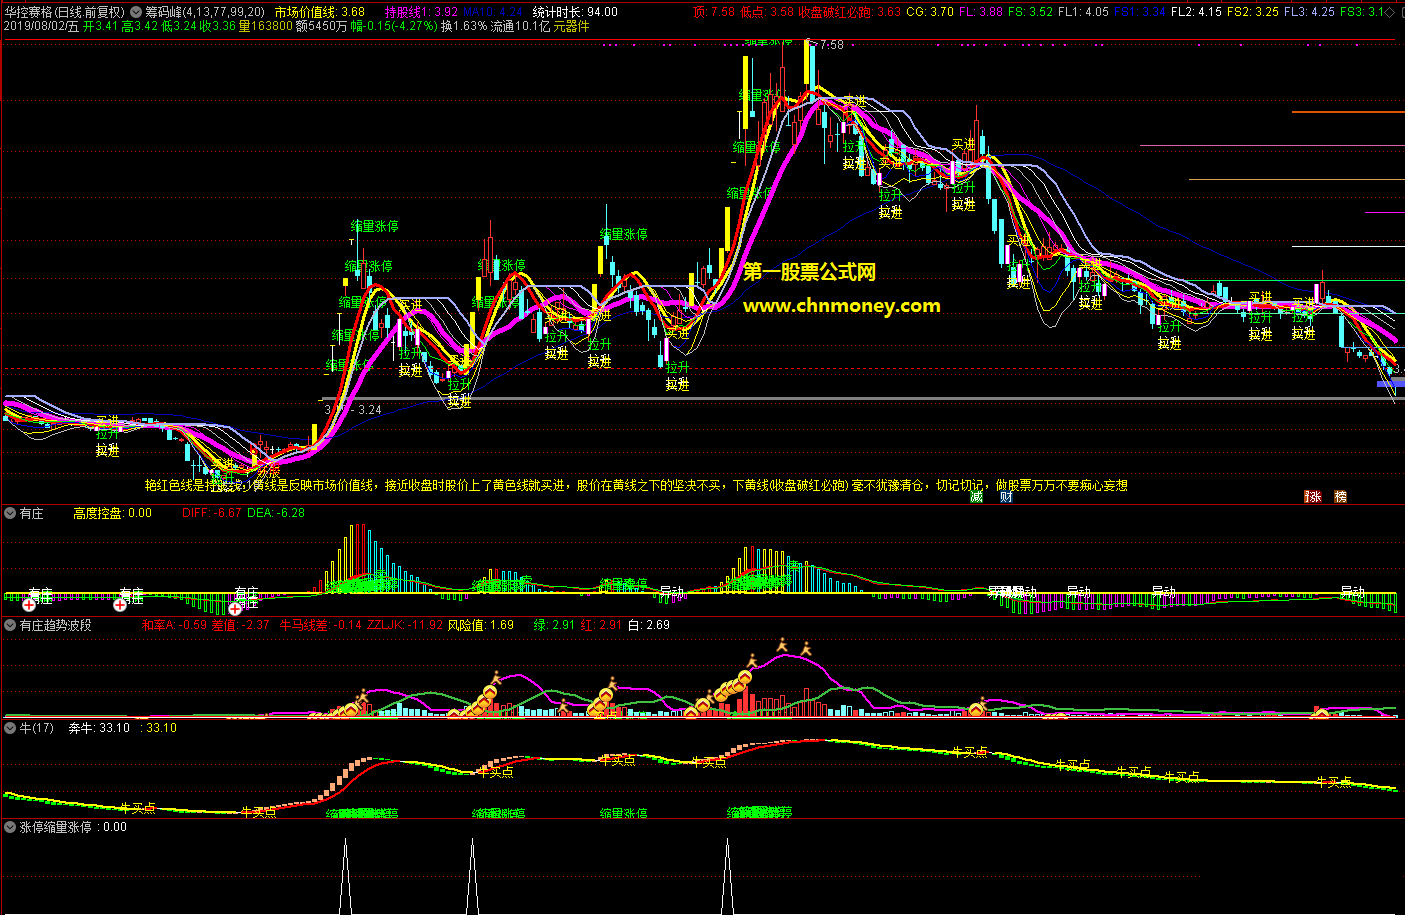Viewport: 1405px width, 915px height.
Task: Click the FL3: 4.25 value
Action: point(1309,12)
